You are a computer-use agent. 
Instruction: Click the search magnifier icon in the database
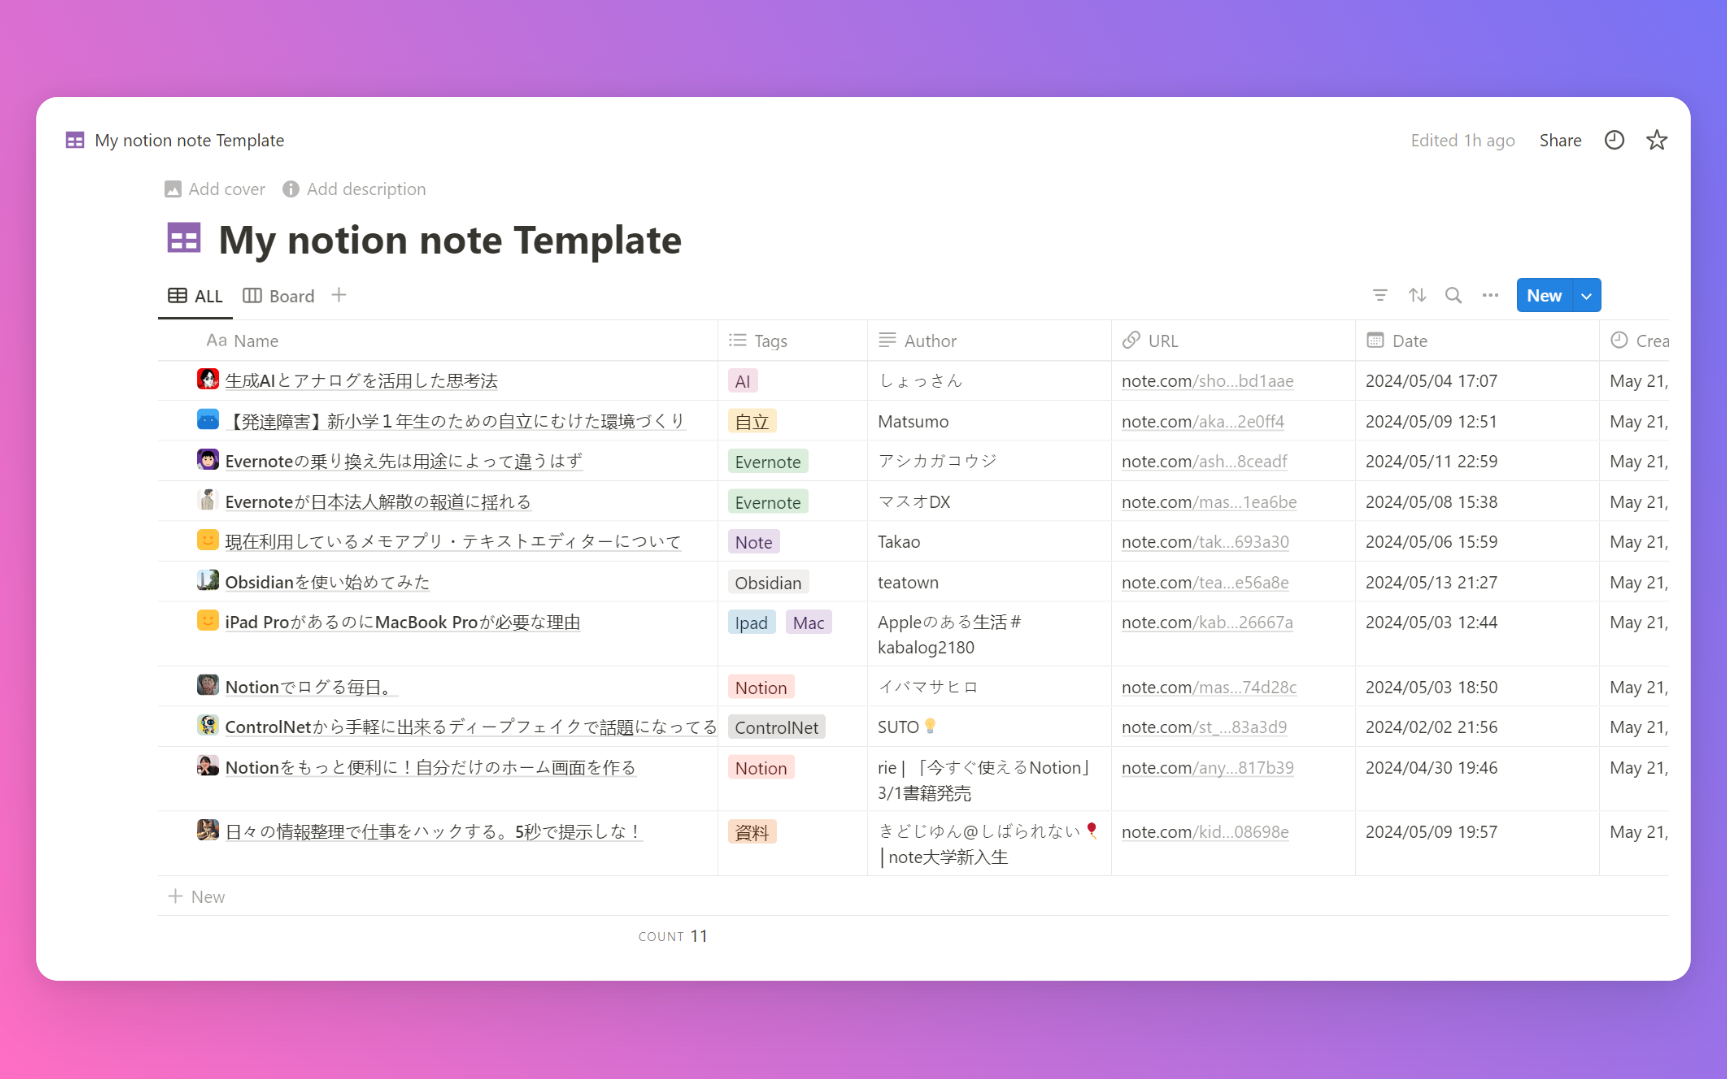[1453, 295]
